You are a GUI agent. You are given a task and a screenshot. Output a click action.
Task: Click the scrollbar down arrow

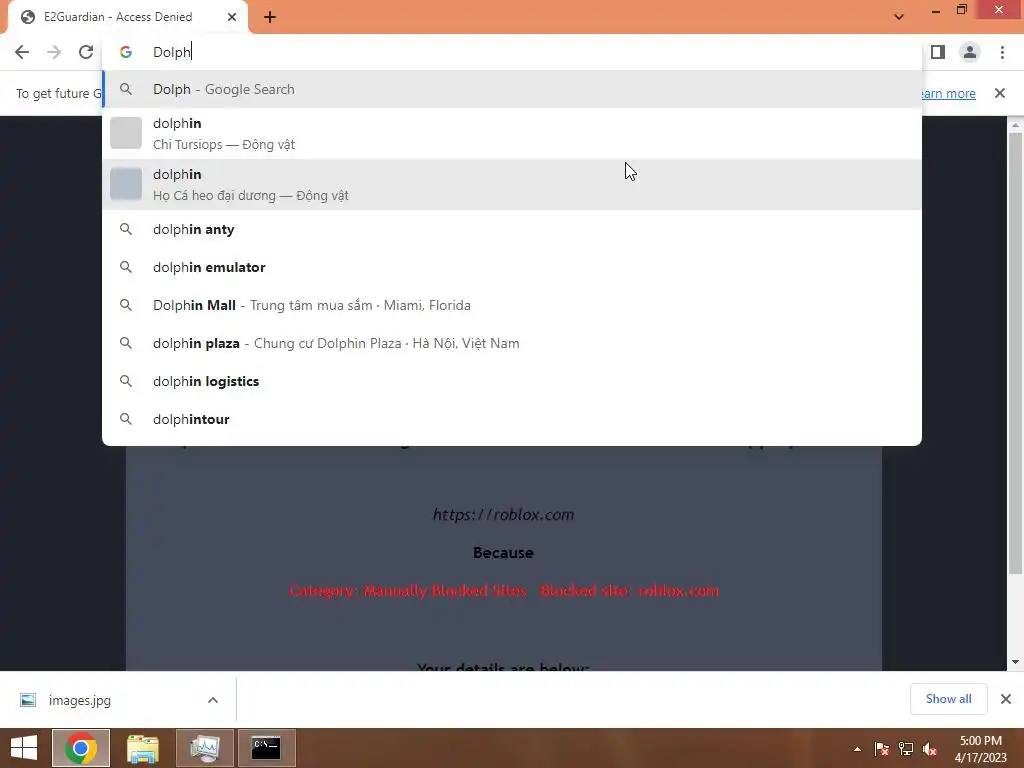1015,662
